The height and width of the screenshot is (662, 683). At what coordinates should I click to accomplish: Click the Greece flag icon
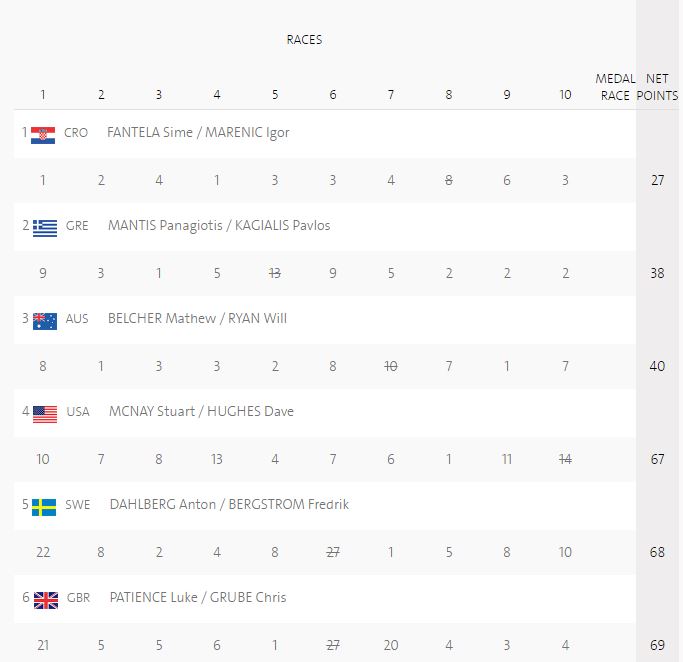(x=45, y=226)
